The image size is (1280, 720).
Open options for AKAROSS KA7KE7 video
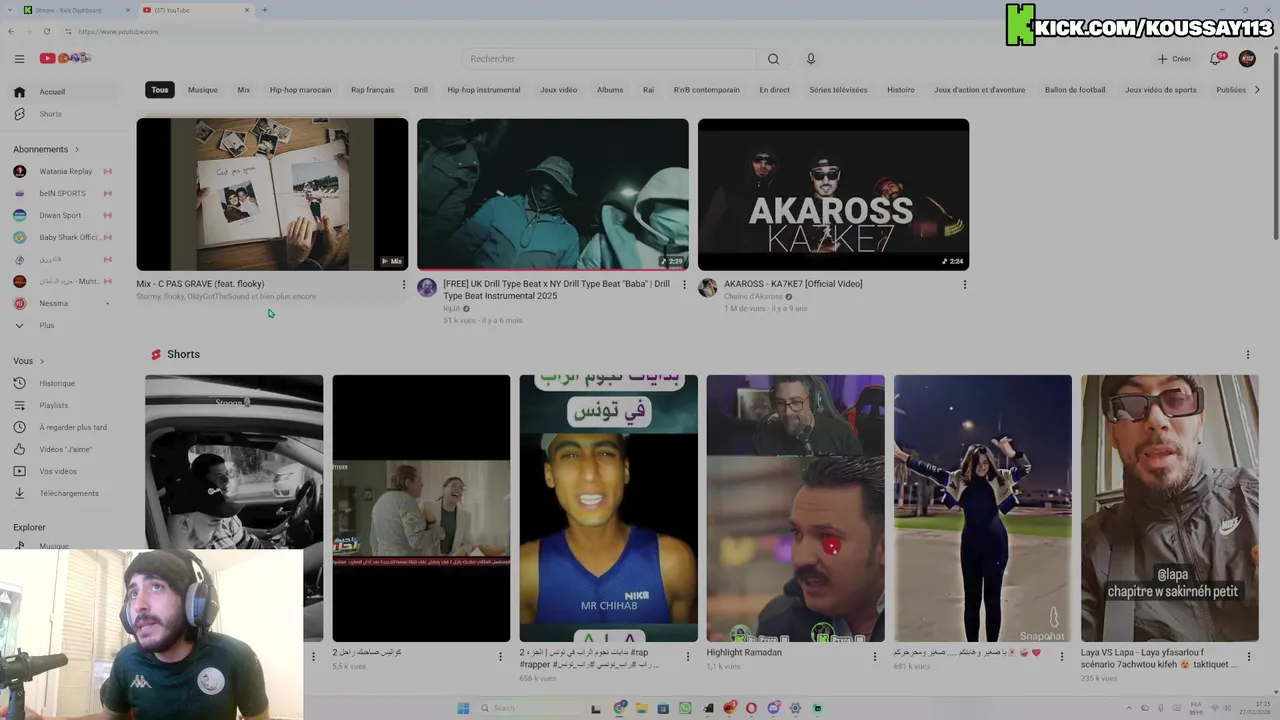point(965,285)
